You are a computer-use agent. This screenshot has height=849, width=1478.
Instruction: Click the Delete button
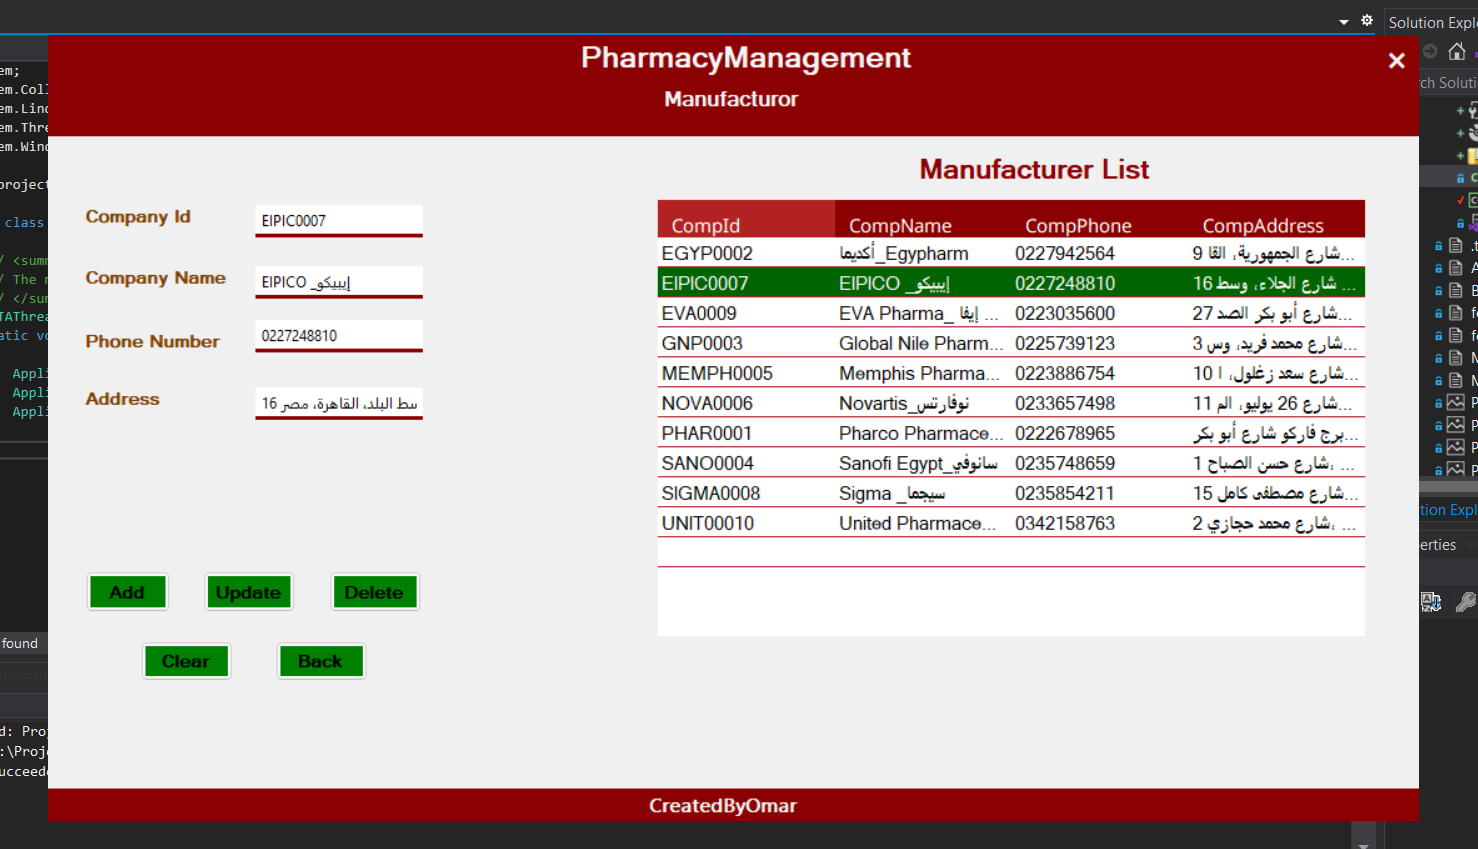(x=374, y=592)
